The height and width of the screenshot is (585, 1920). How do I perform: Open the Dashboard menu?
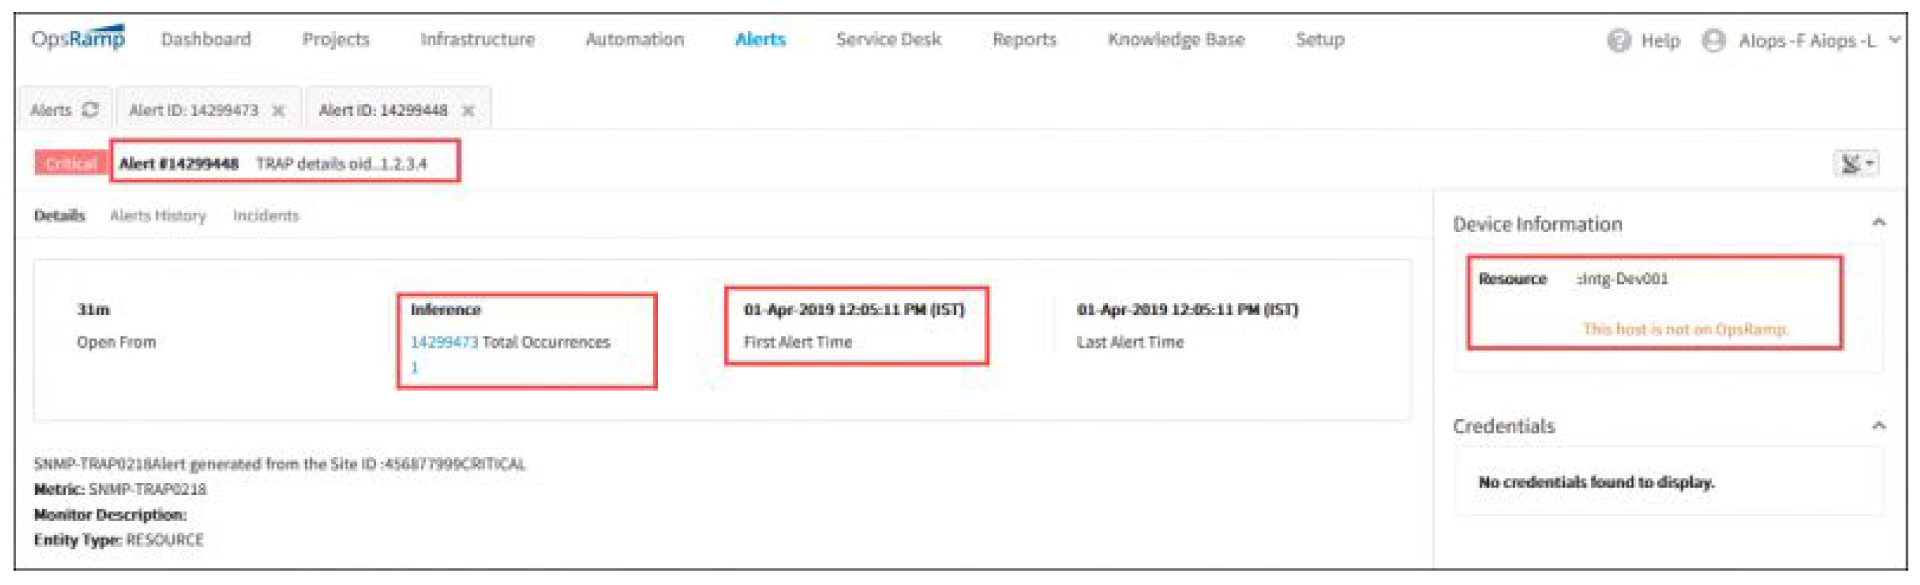click(206, 40)
